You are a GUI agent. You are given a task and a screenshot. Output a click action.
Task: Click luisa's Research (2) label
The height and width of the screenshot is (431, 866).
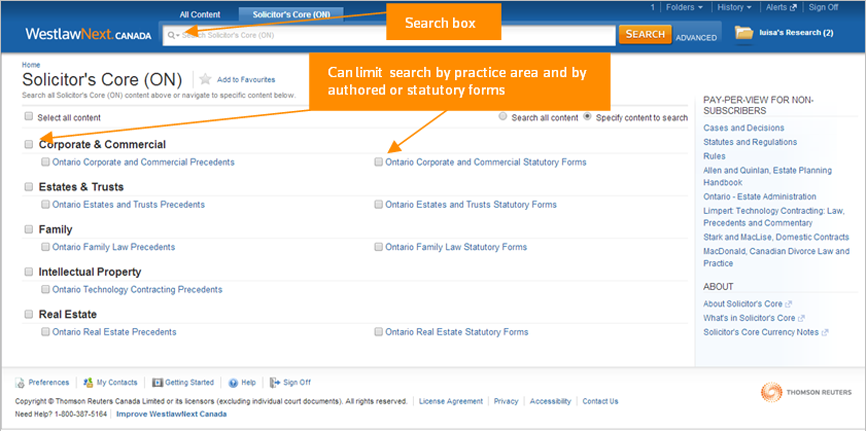796,33
